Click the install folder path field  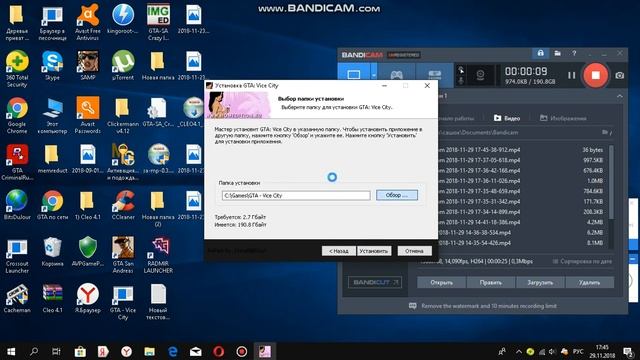click(296, 196)
